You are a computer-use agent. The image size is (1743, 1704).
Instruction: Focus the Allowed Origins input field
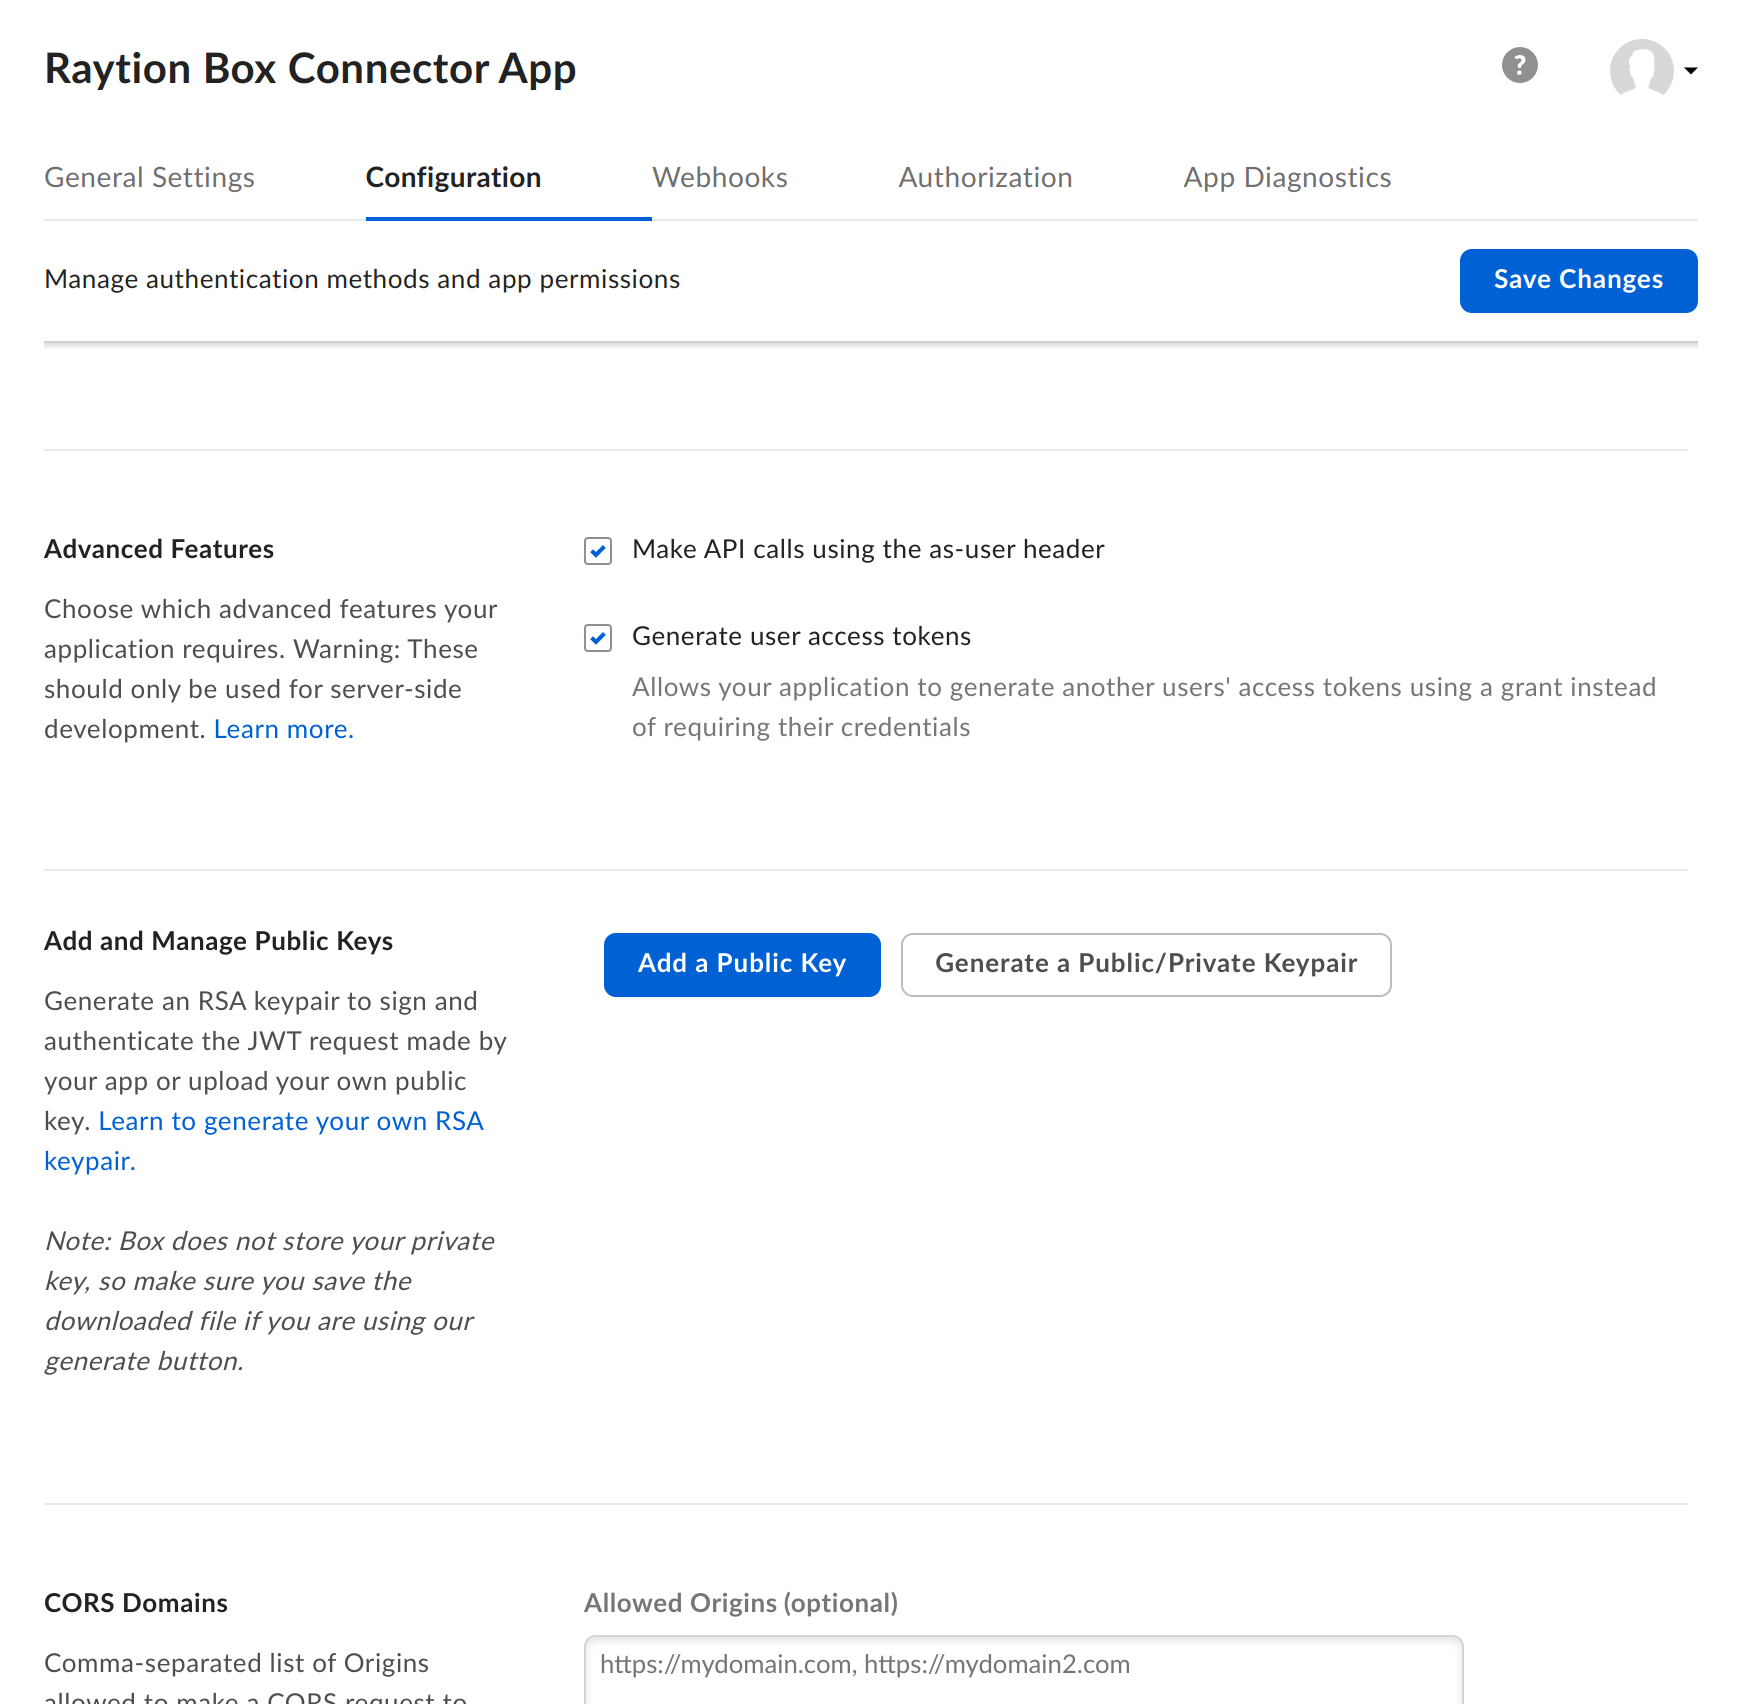pyautogui.click(x=1022, y=1665)
